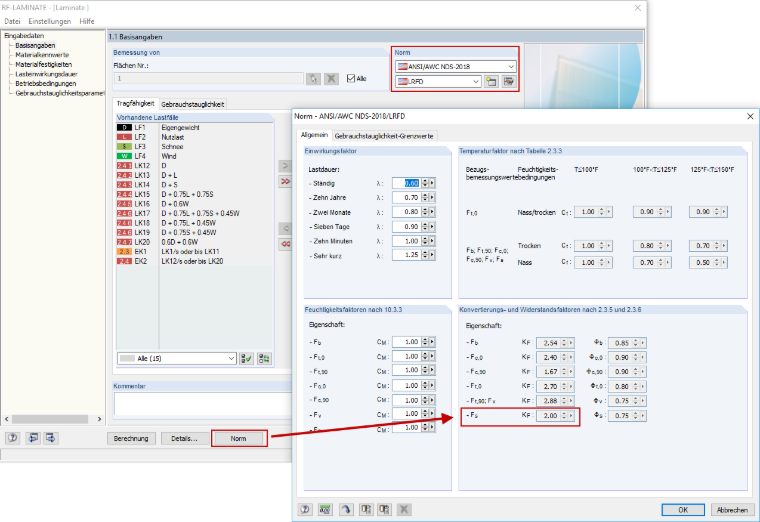760x522 pixels.
Task: Open the Einstellungen menu
Action: 49,21
